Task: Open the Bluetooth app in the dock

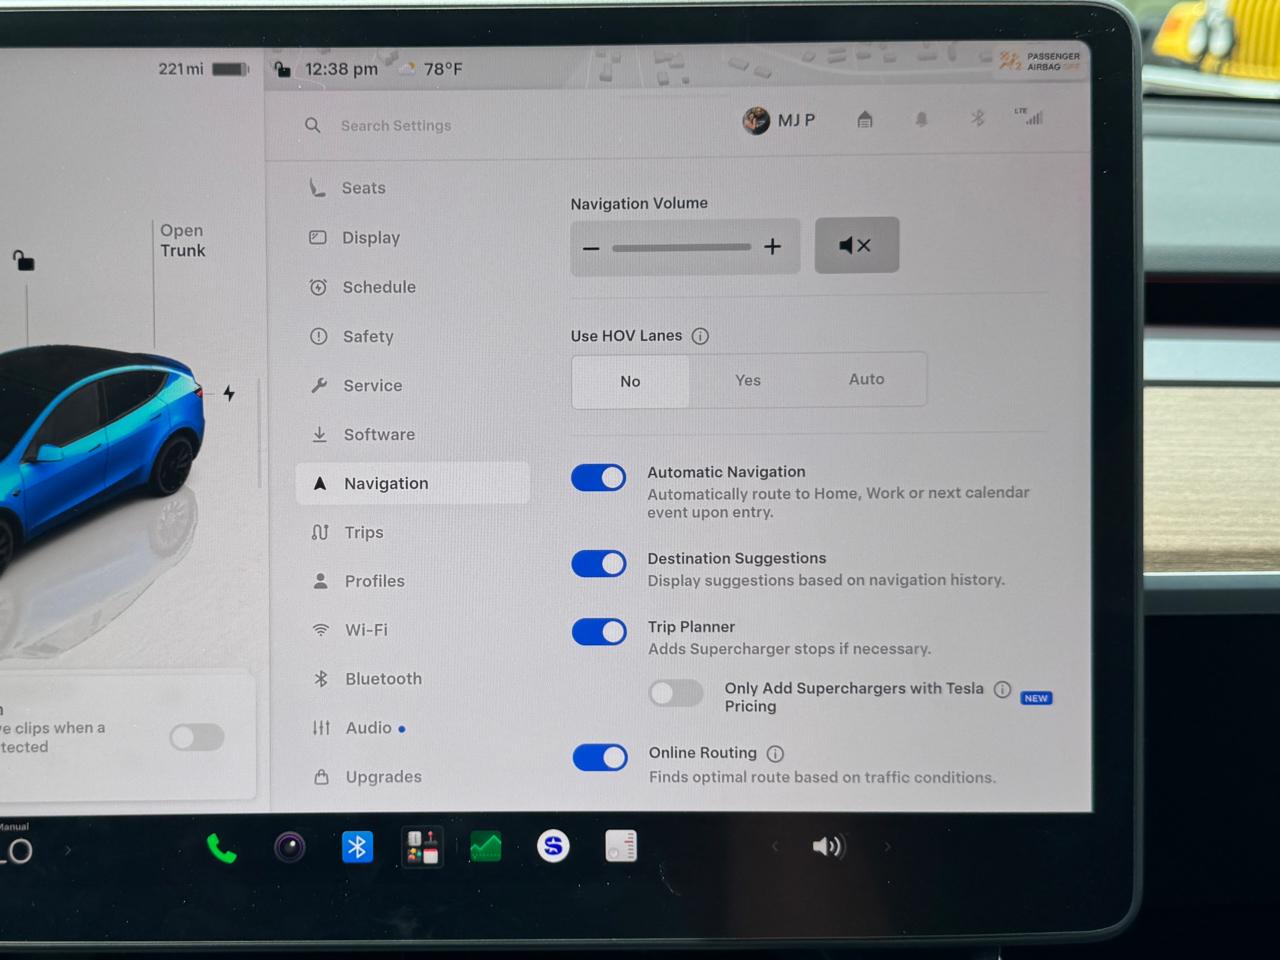Action: pyautogui.click(x=357, y=847)
